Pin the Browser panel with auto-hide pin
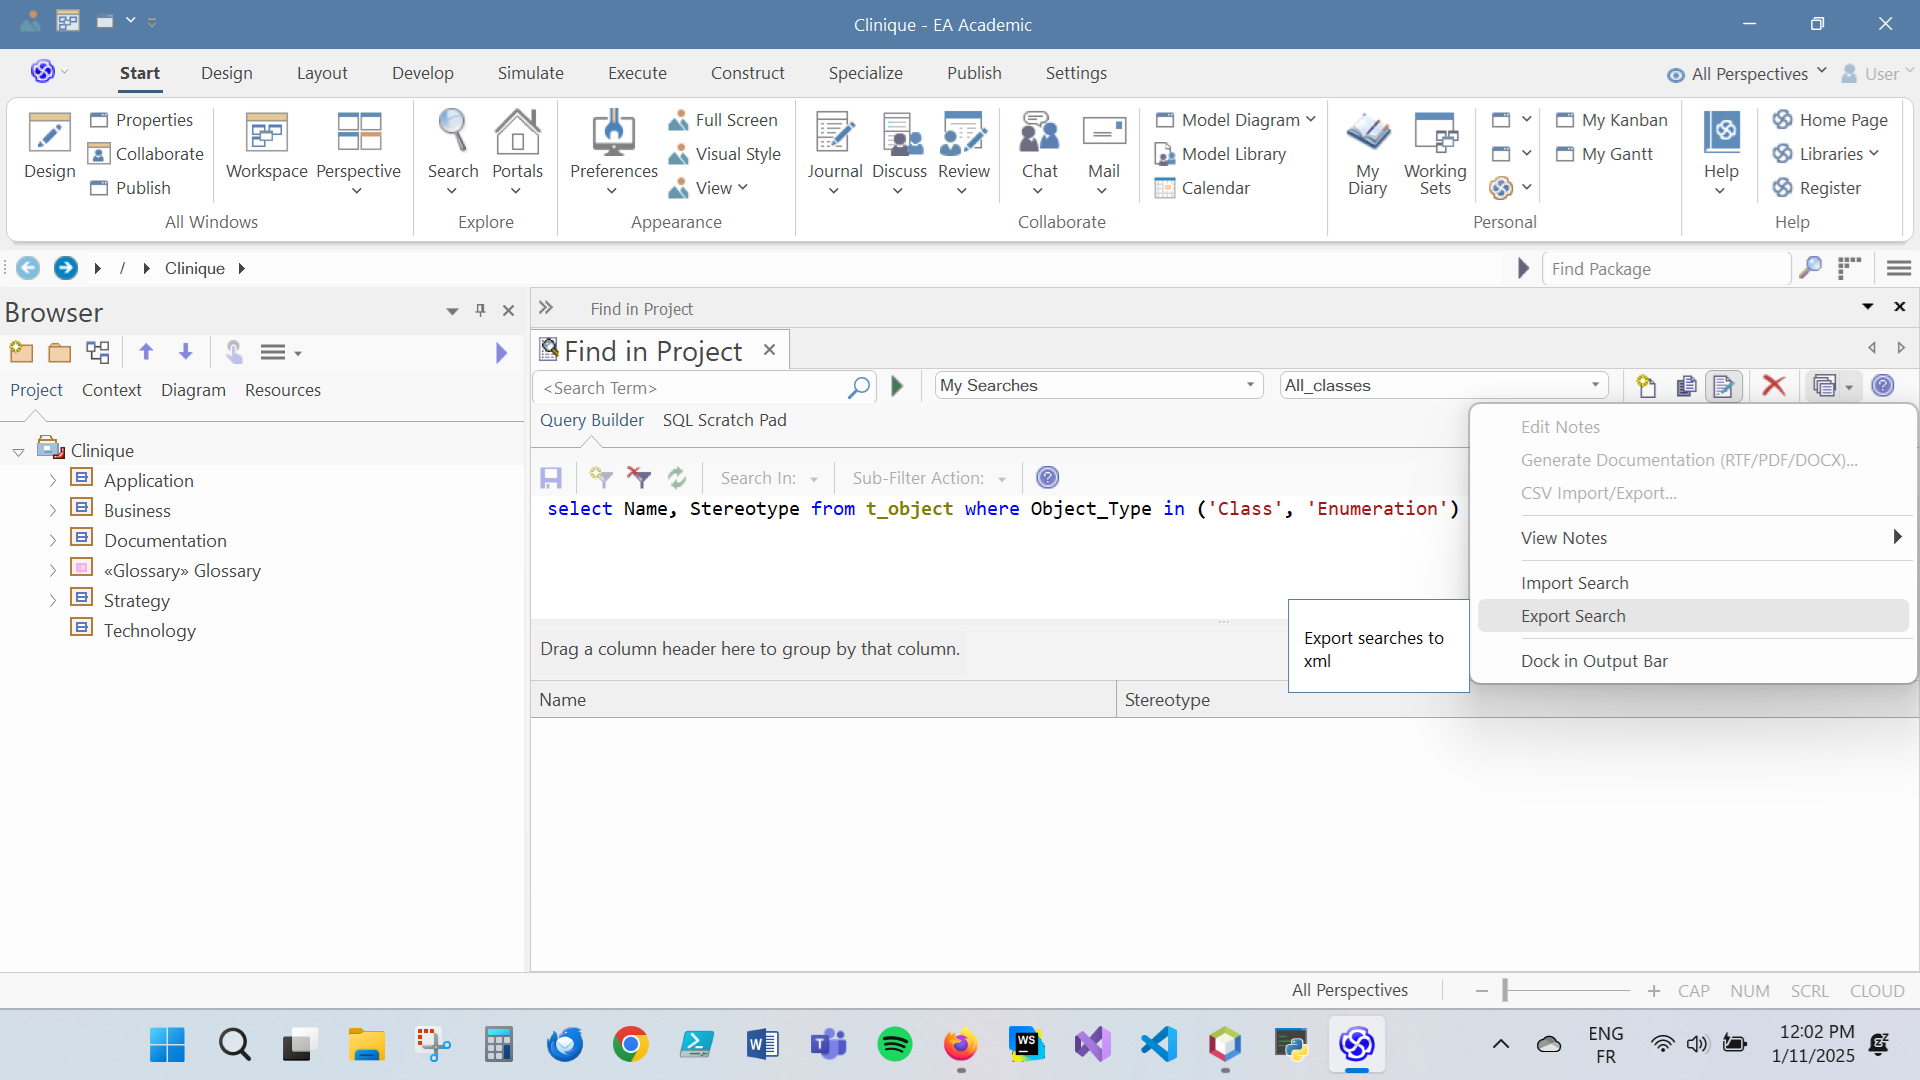 [480, 311]
